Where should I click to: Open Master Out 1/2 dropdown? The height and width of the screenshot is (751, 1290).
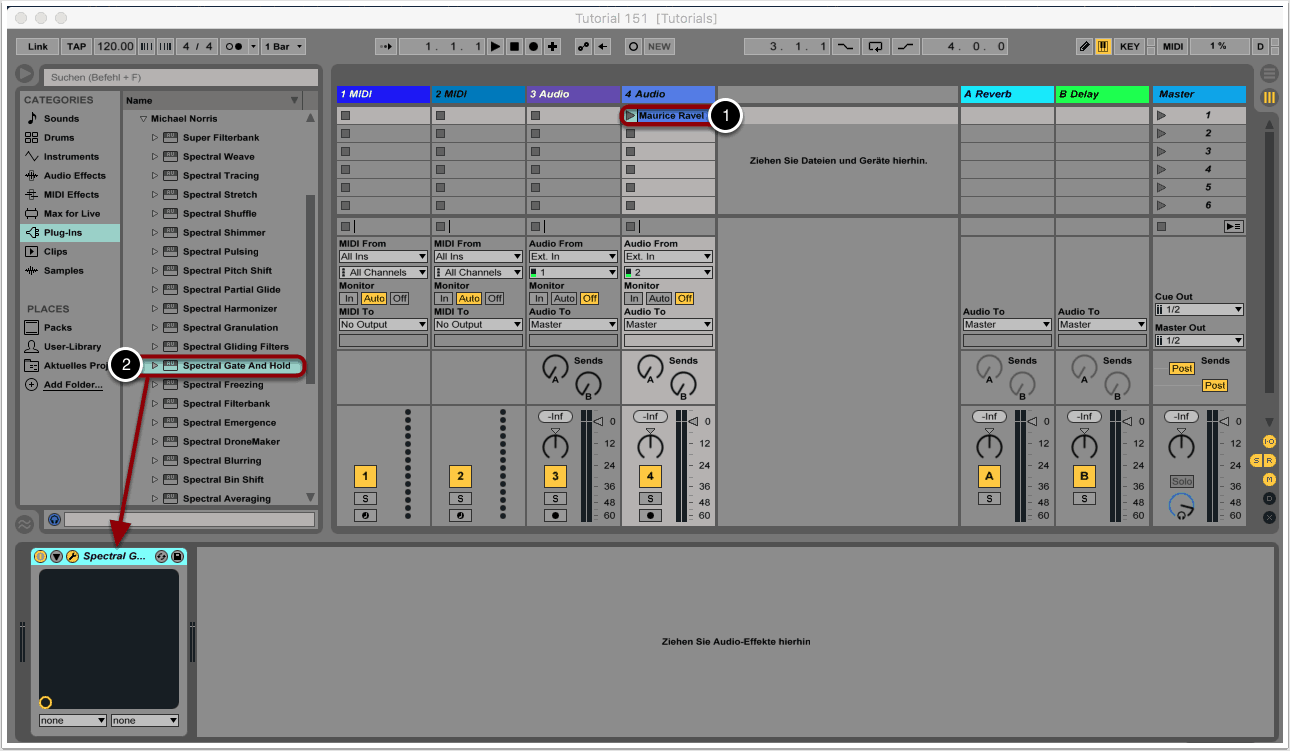tap(1199, 340)
